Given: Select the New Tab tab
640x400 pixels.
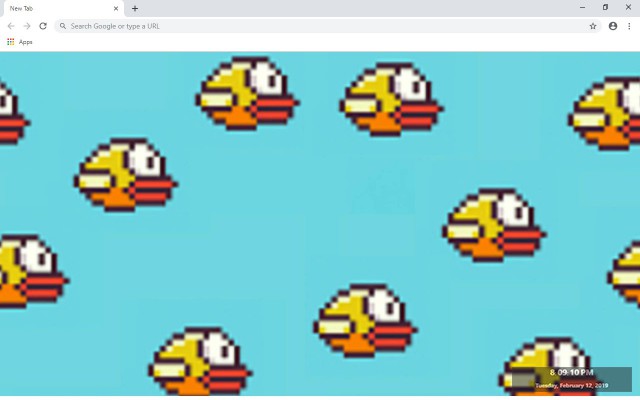Looking at the screenshot, I should click(63, 9).
